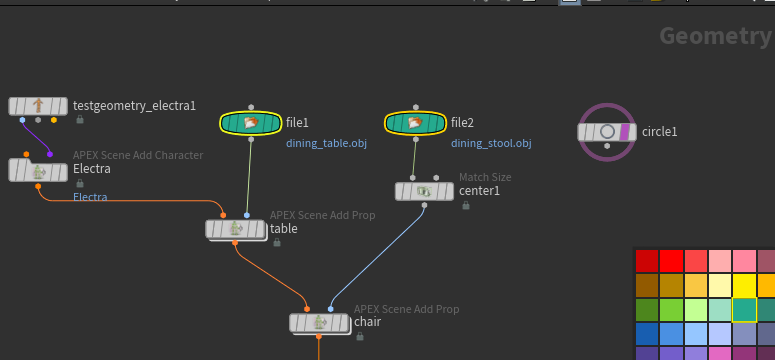Click the circle1 node circle icon

pyautogui.click(x=607, y=132)
